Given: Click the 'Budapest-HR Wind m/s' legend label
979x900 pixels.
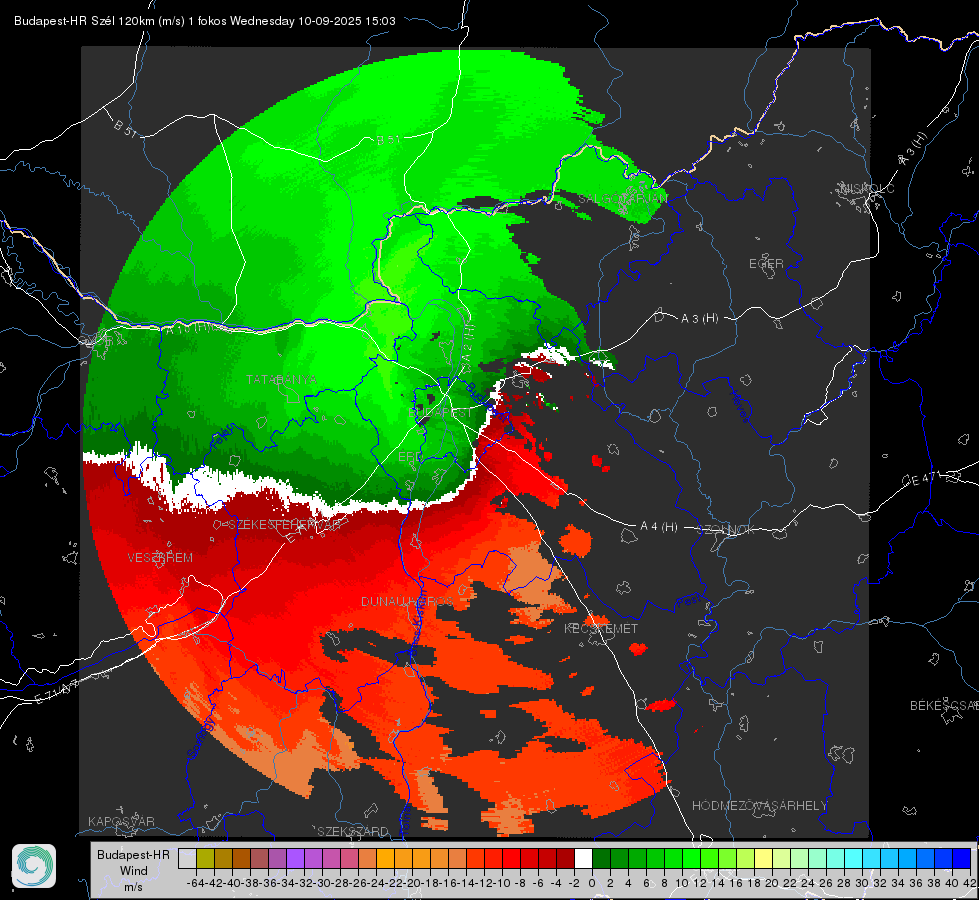Looking at the screenshot, I should click(x=134, y=870).
